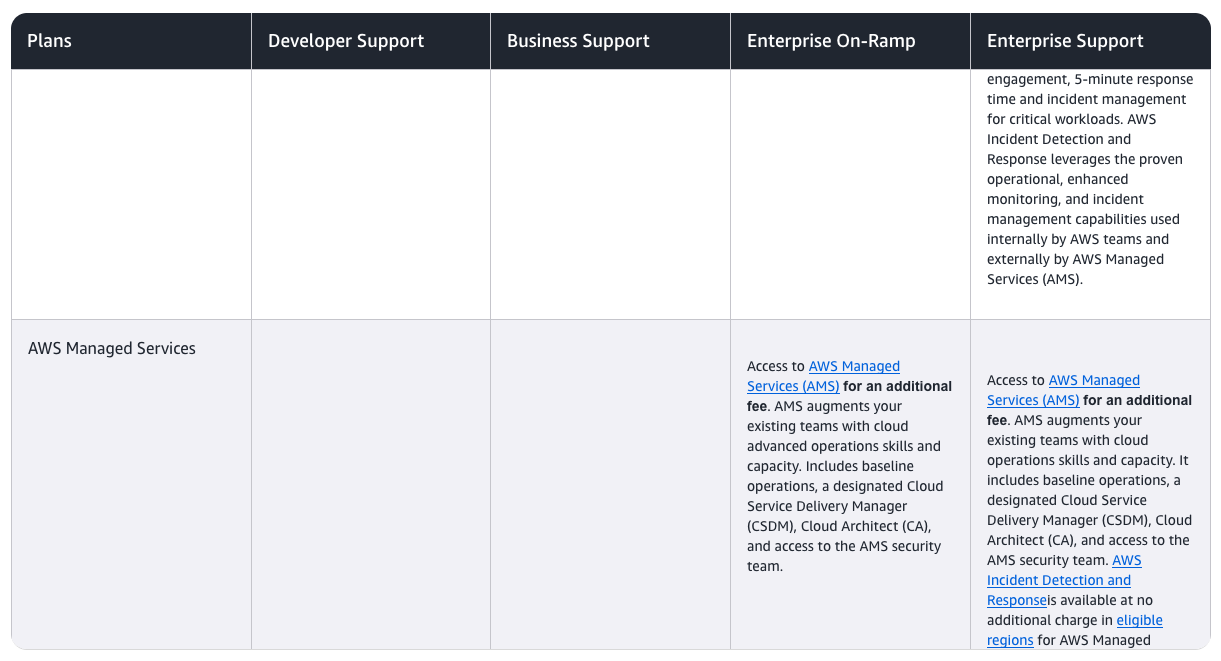Viewport: 1221px width, 661px height.
Task: Open AWS Managed Services link in Enterprise On-Ramp column
Action: pos(853,367)
